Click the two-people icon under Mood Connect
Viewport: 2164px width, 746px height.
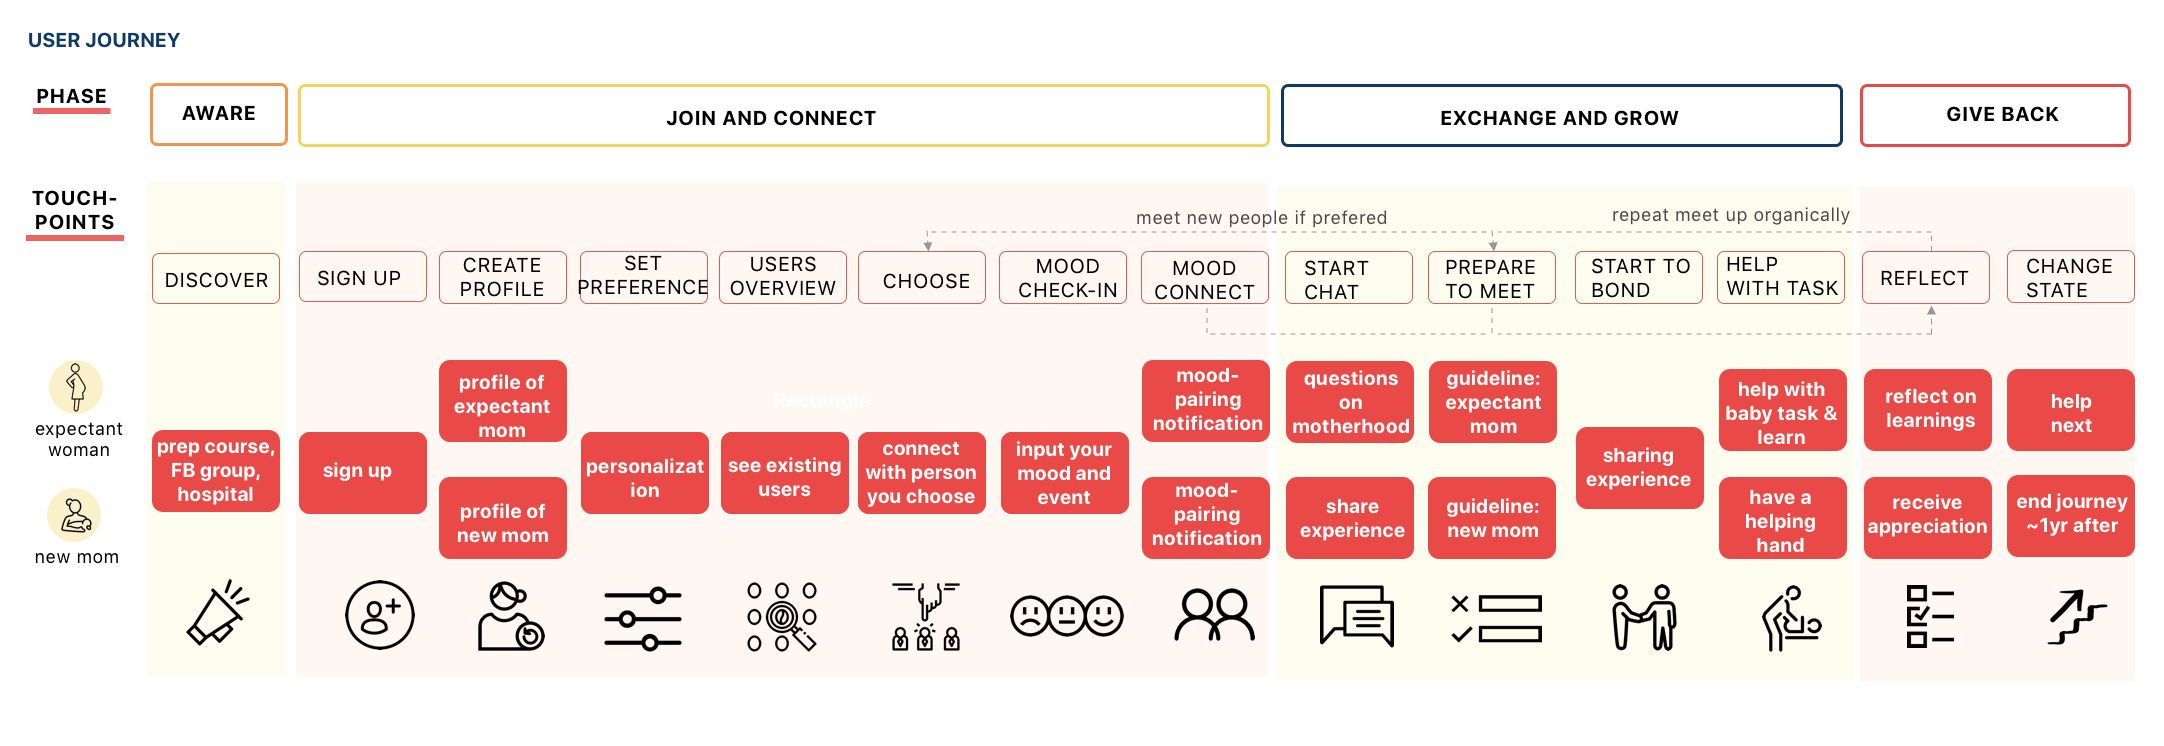[x=1214, y=615]
